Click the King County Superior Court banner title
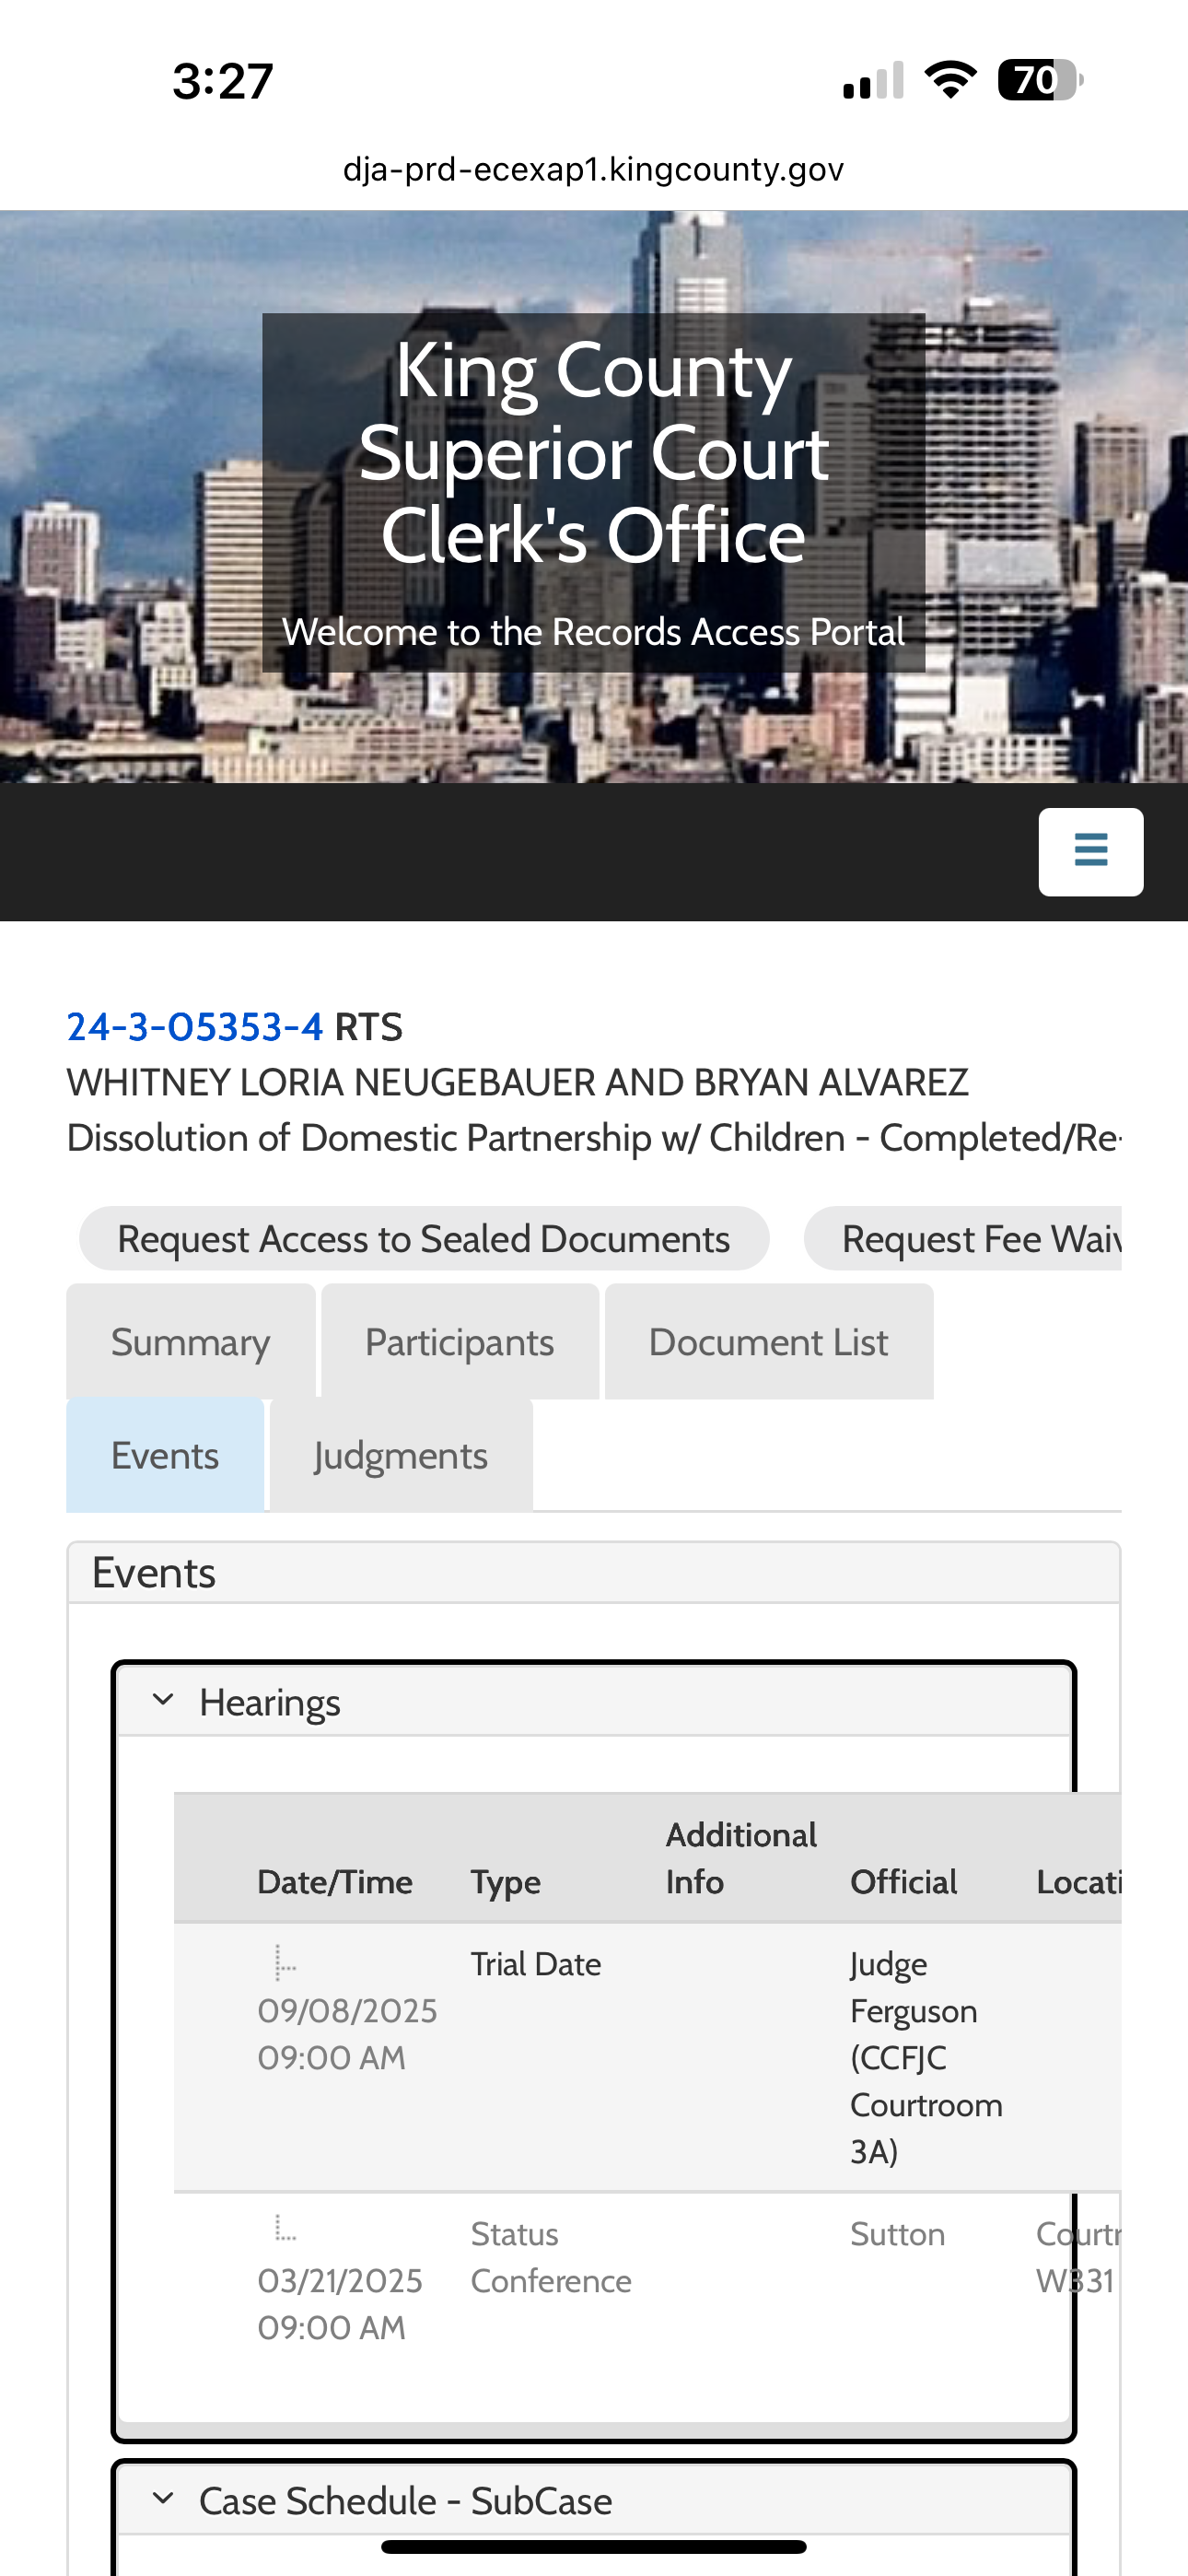The width and height of the screenshot is (1188, 2576). pyautogui.click(x=593, y=453)
